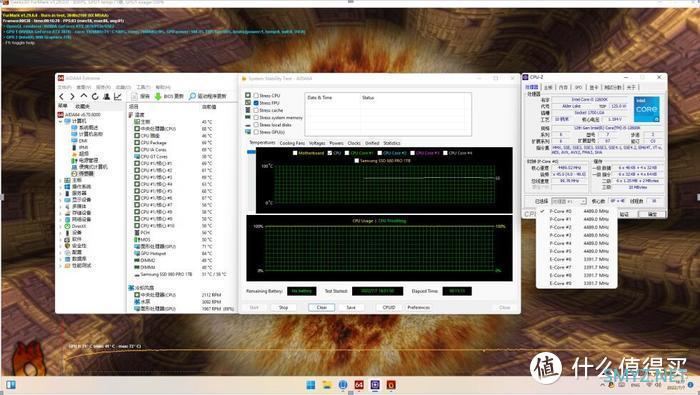Open Windows Start button on taskbar
Viewport: 700px width, 395px height.
click(x=311, y=385)
